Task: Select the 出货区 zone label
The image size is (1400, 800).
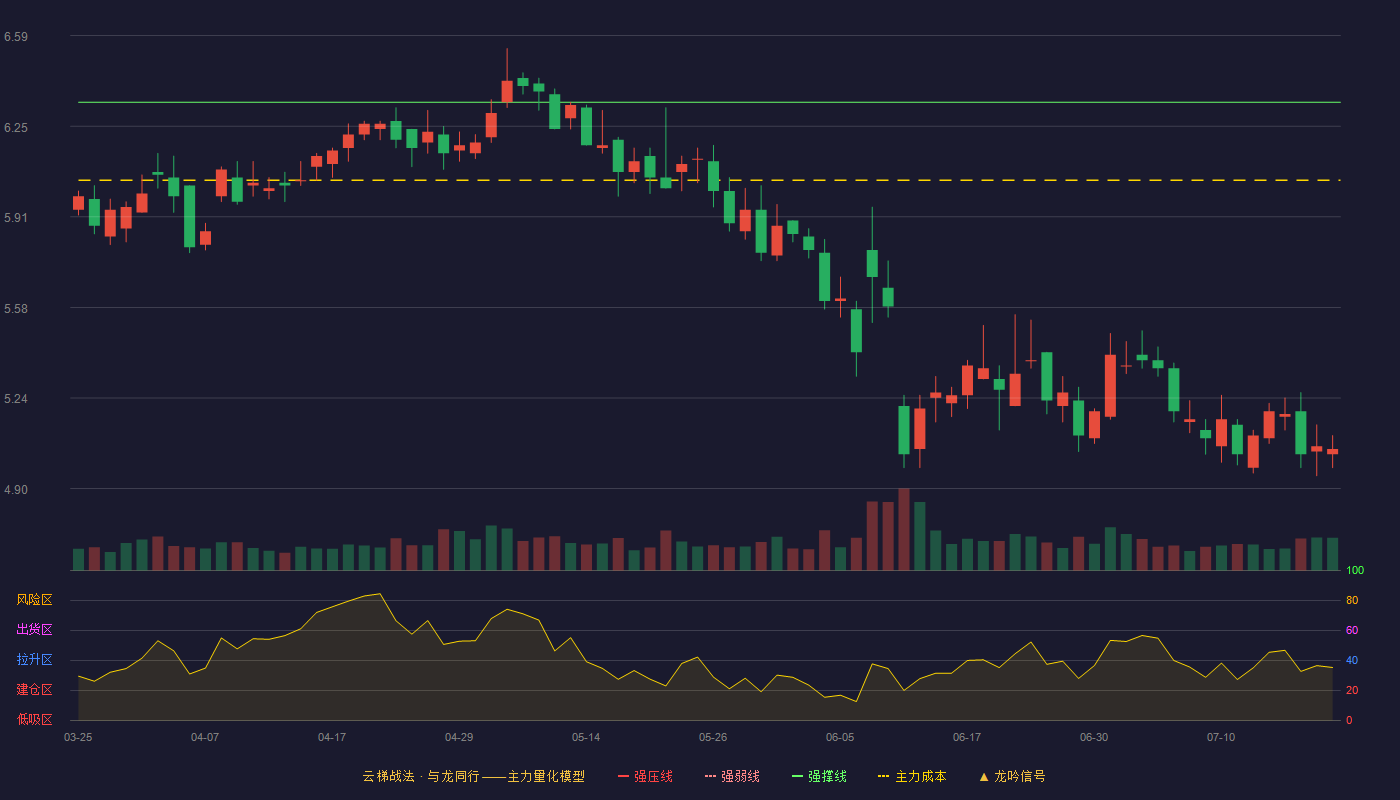Action: 34,630
